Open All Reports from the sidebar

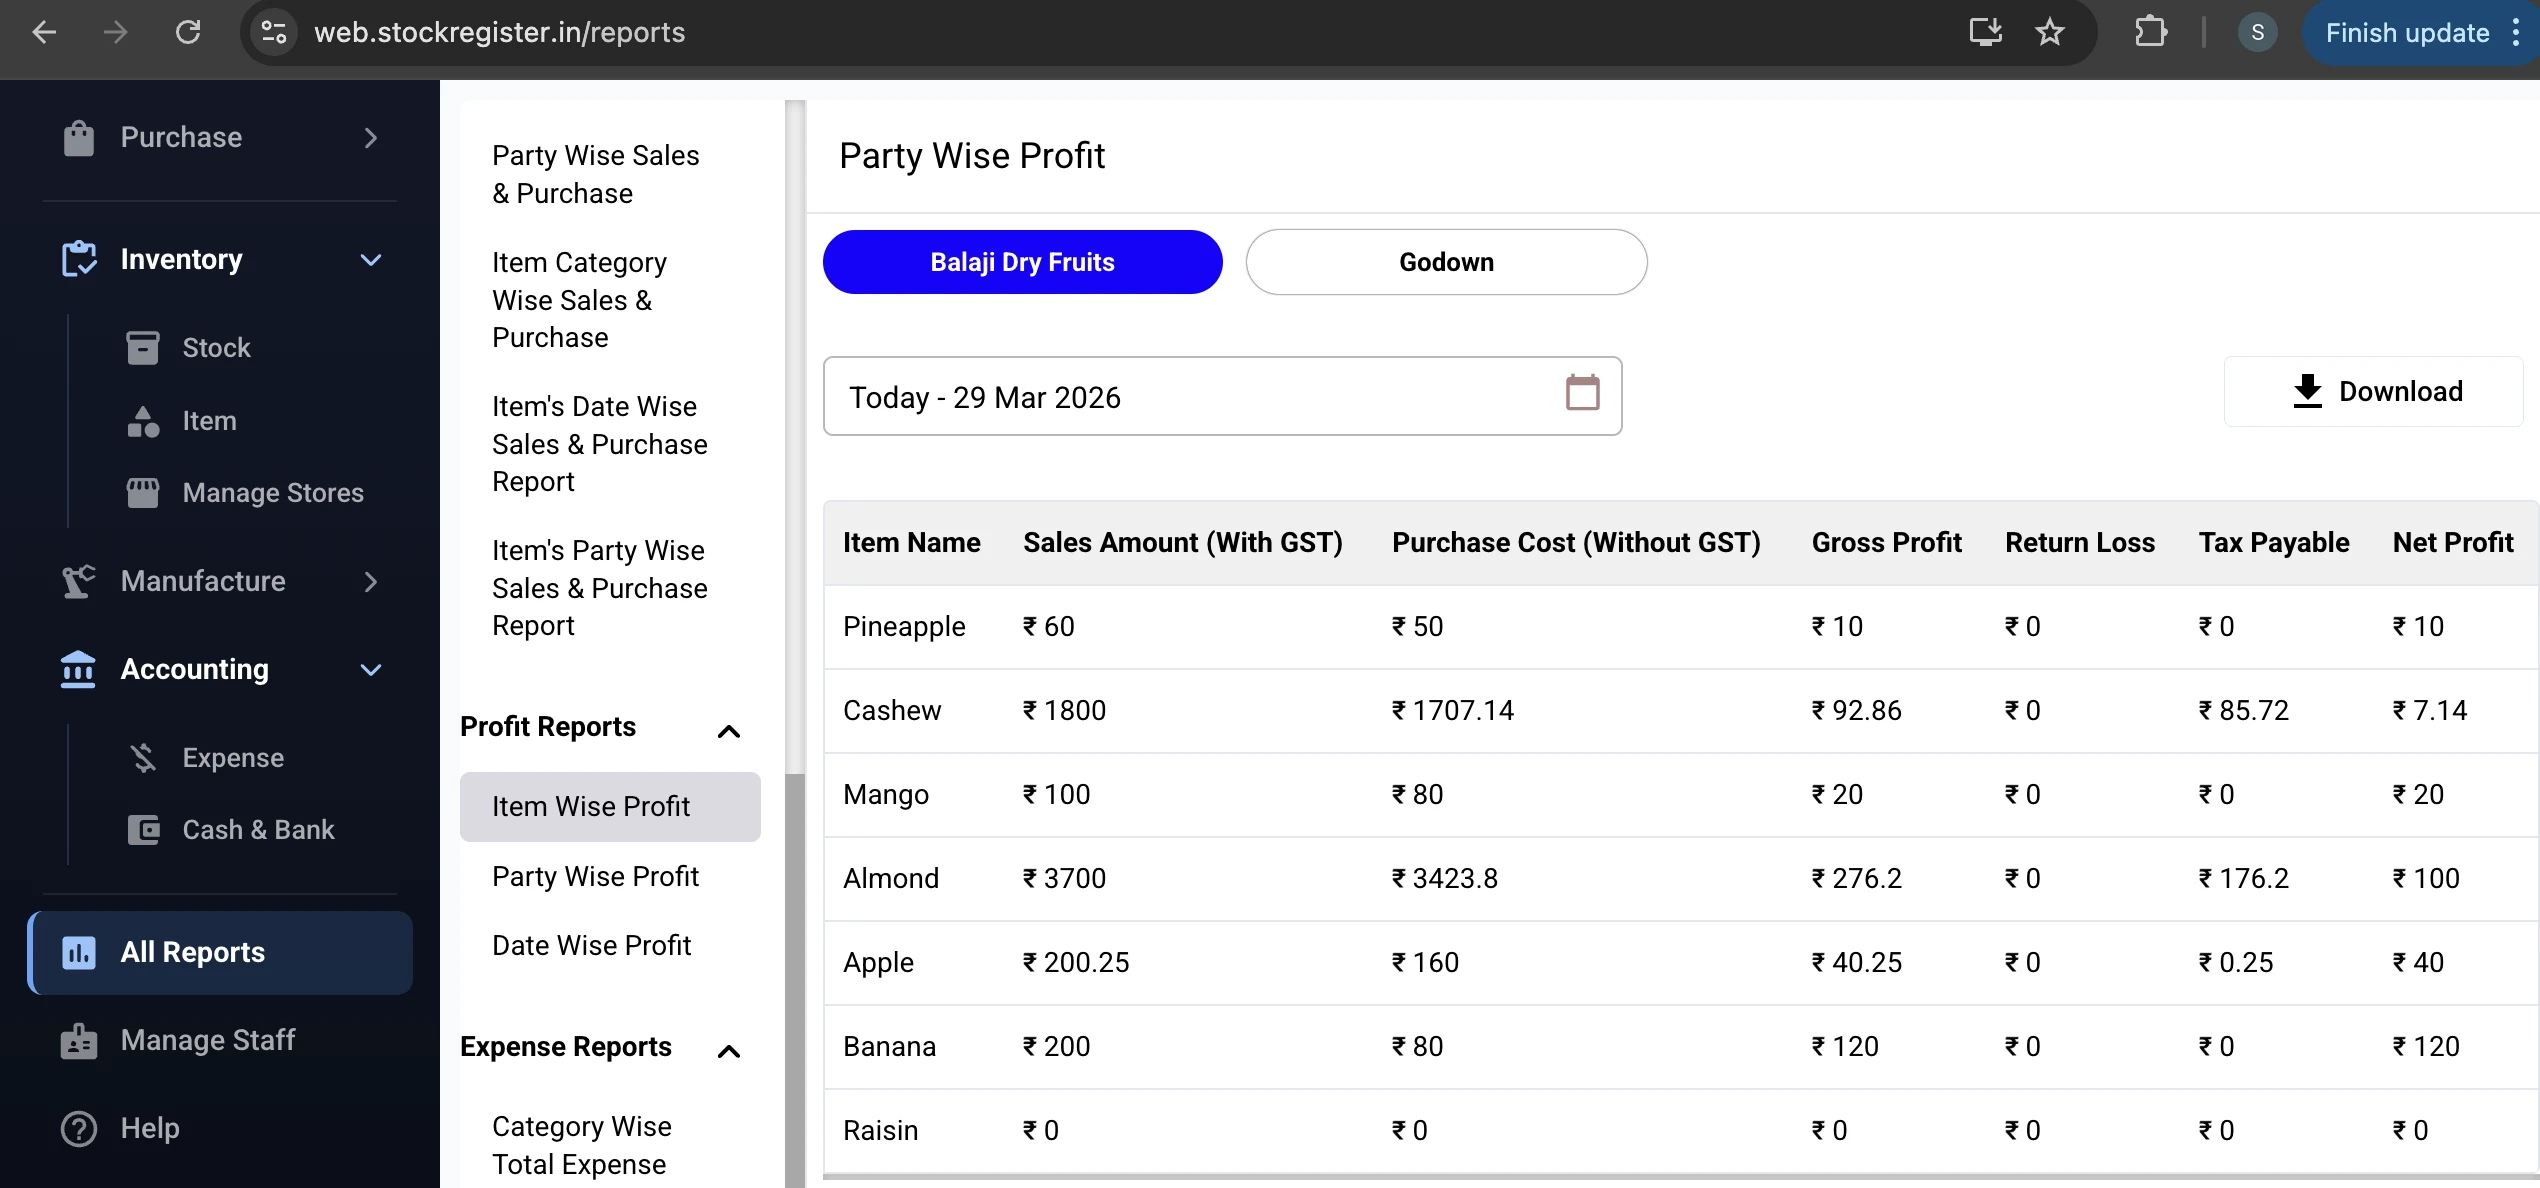click(x=192, y=952)
